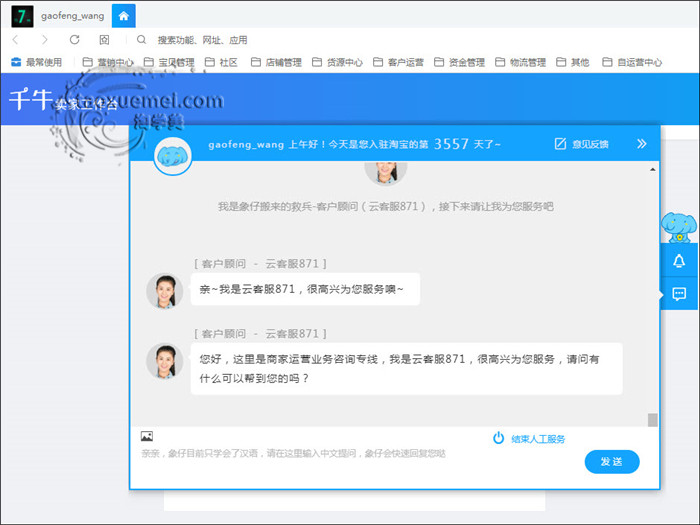
Task: Select the 最常使用 favorites item
Action: pyautogui.click(x=36, y=62)
